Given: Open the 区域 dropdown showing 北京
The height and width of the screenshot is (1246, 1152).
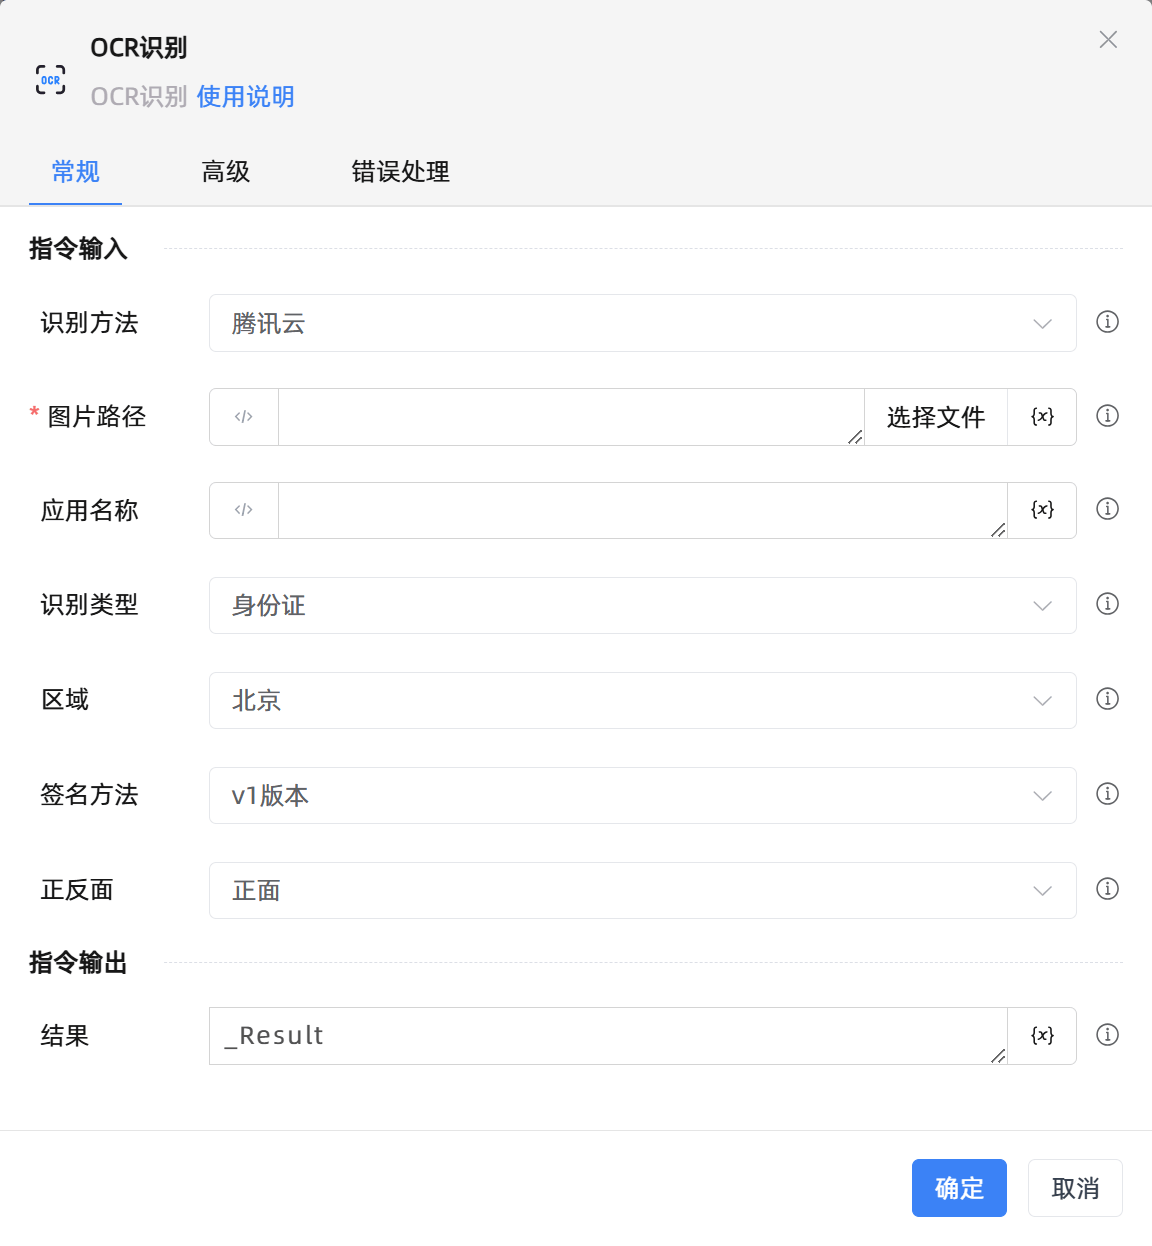Looking at the screenshot, I should click(642, 700).
